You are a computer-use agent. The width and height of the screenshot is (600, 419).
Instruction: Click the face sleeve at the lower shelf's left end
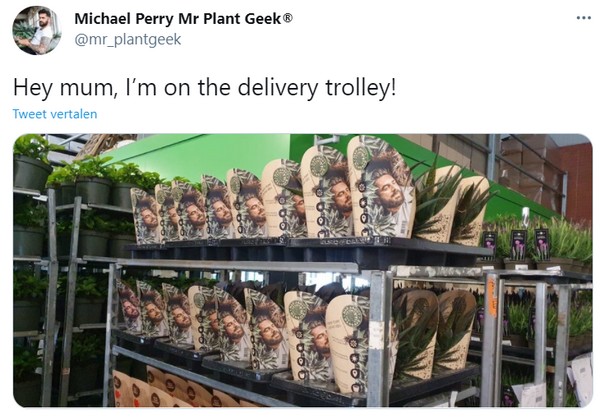[x=128, y=306]
